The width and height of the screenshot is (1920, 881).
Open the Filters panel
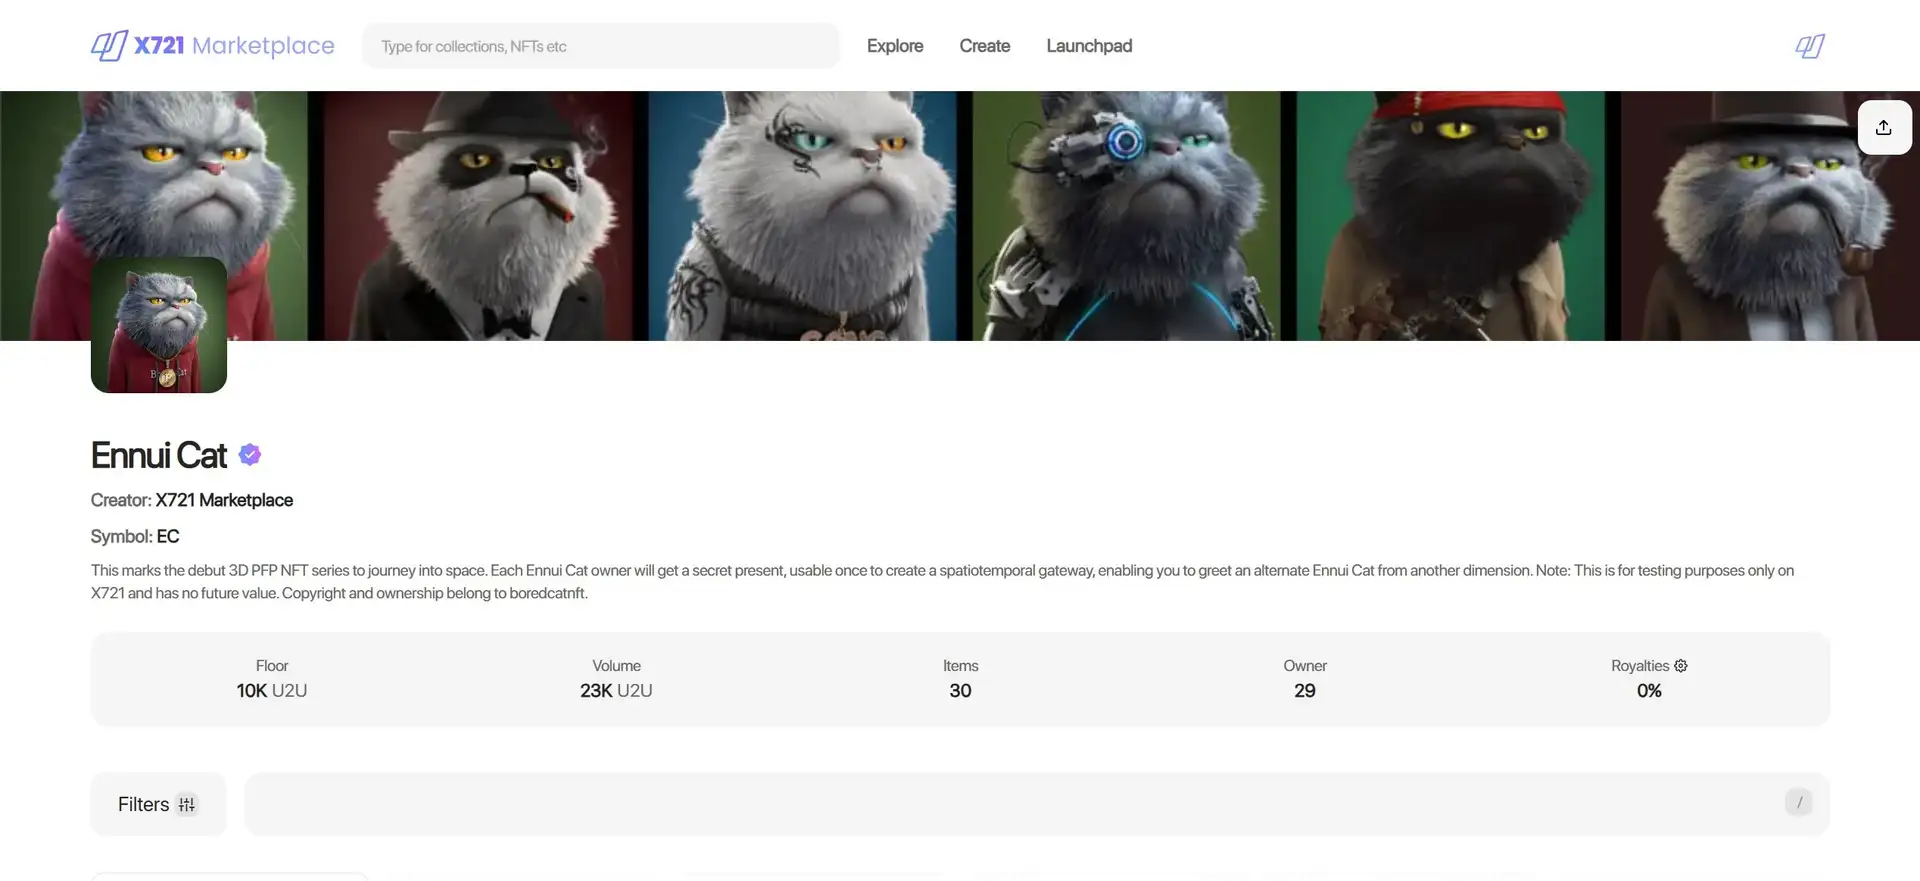point(158,804)
